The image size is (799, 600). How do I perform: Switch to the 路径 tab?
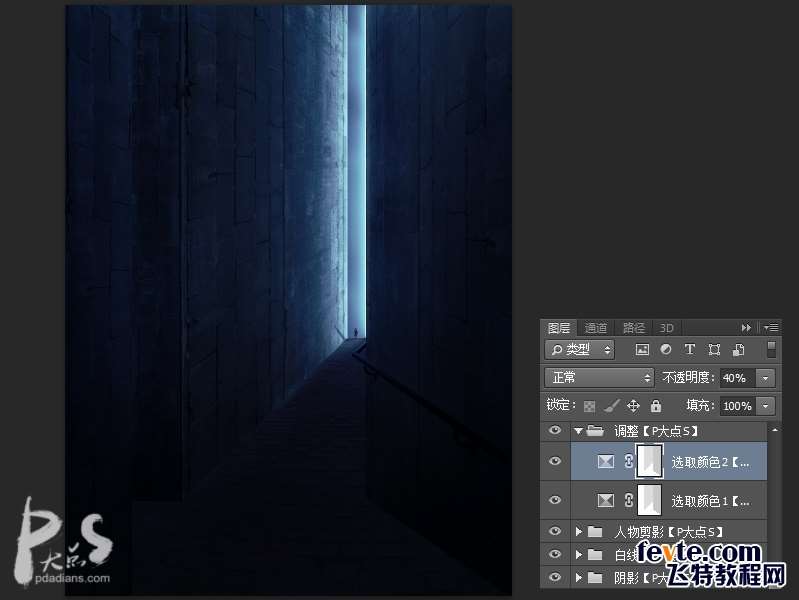[x=634, y=328]
